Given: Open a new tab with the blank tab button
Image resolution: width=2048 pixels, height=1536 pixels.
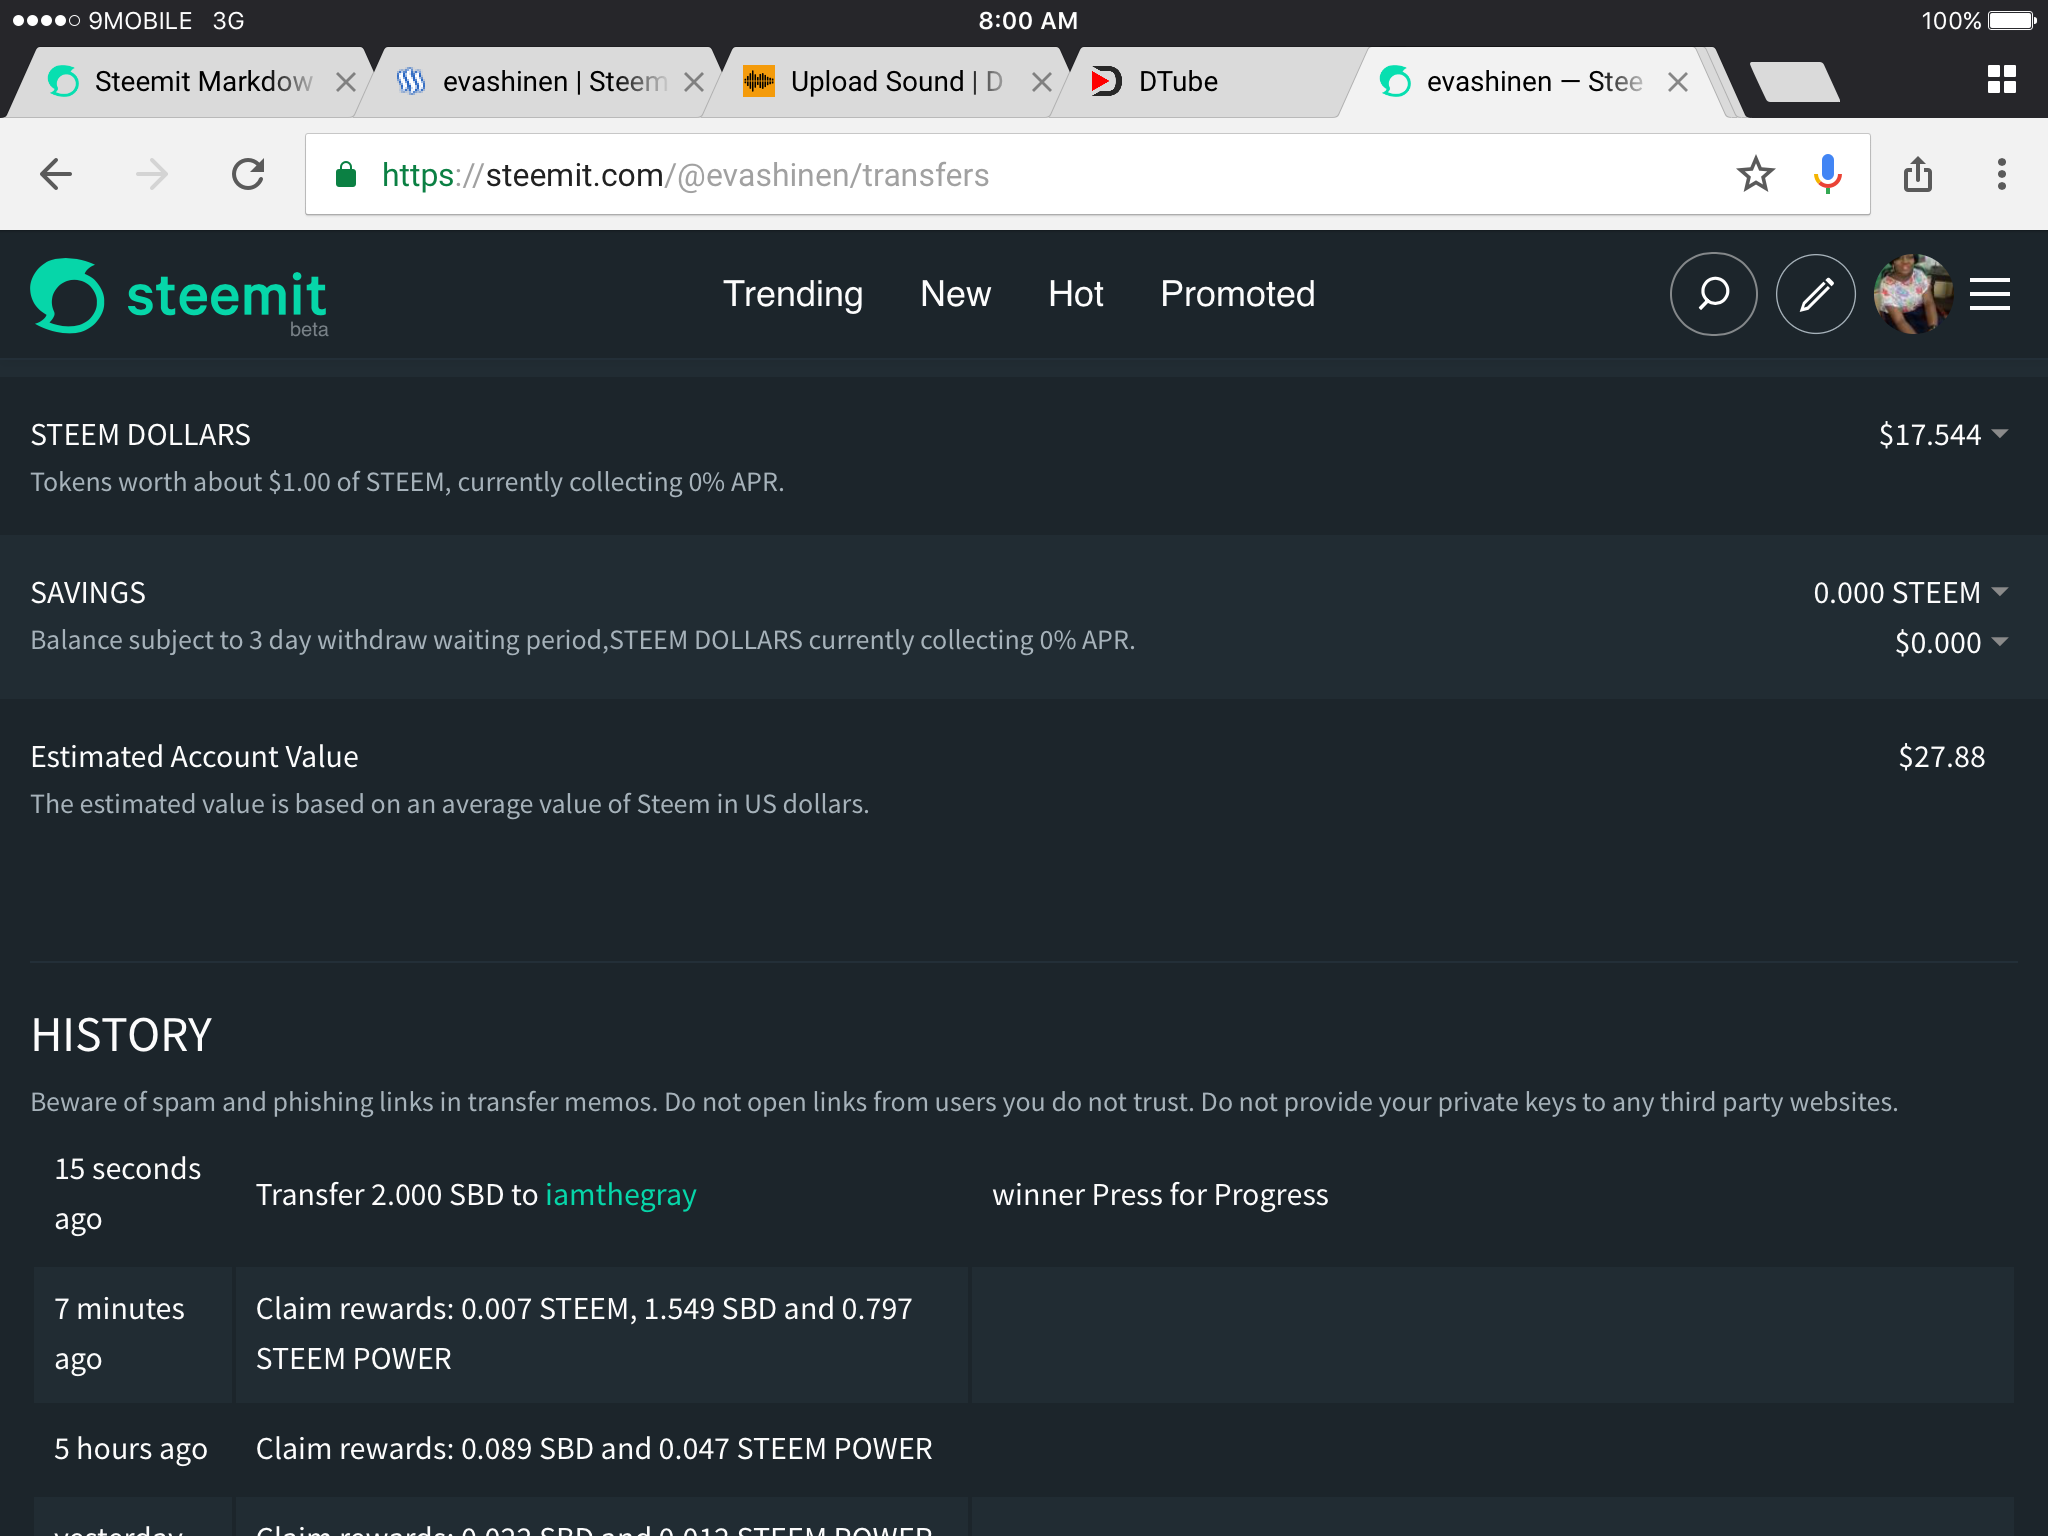Looking at the screenshot, I should (x=1795, y=82).
